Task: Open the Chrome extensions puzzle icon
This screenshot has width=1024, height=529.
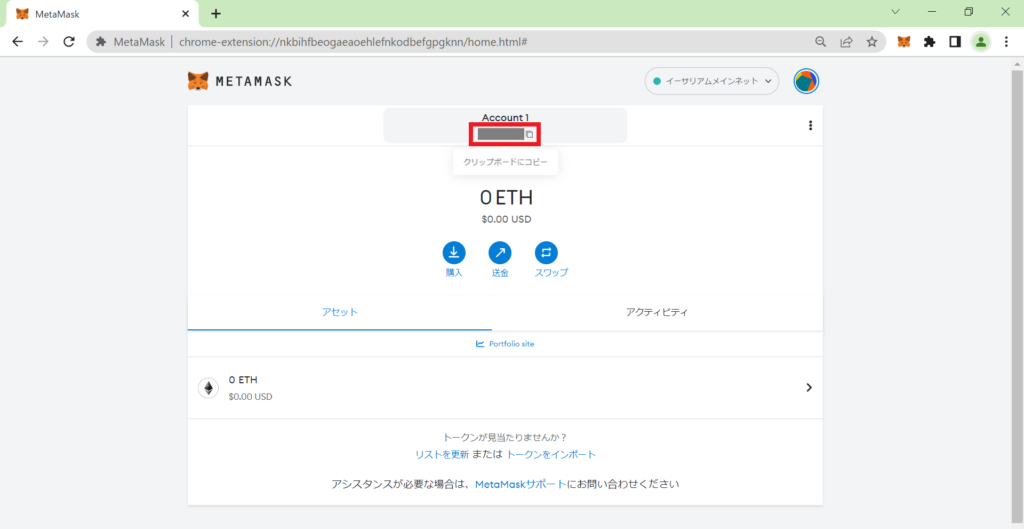Action: (x=929, y=42)
